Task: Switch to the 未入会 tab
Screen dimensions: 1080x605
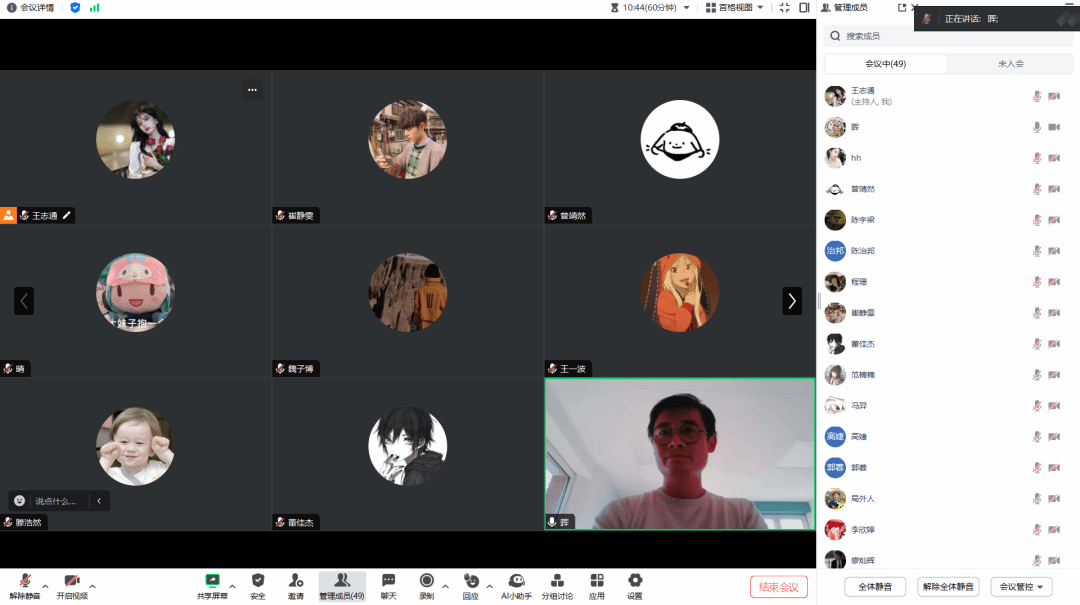Action: tap(1010, 64)
